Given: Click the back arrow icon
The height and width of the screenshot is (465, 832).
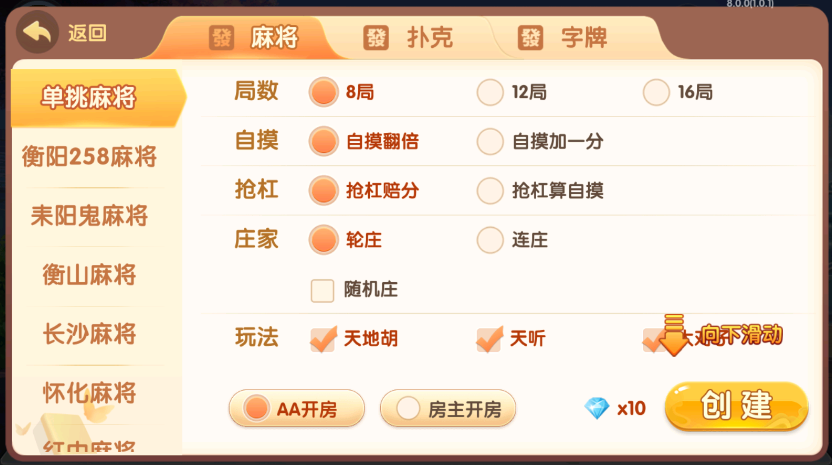Looking at the screenshot, I should (x=38, y=33).
